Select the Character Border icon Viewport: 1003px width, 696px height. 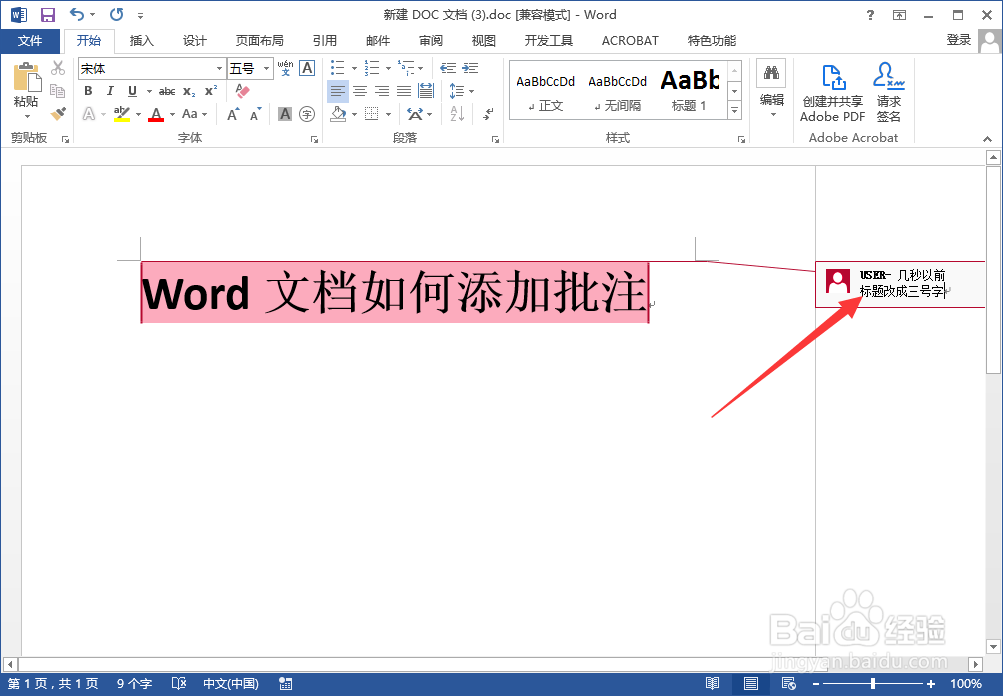[x=305, y=68]
